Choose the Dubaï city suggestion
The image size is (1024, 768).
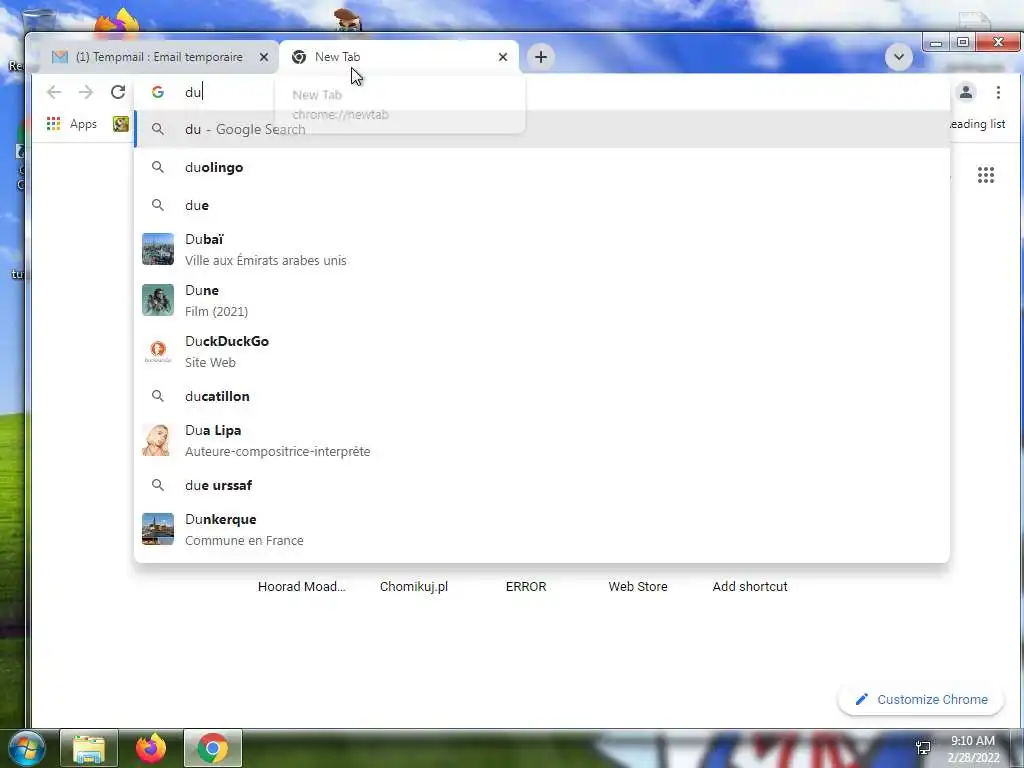coord(542,249)
